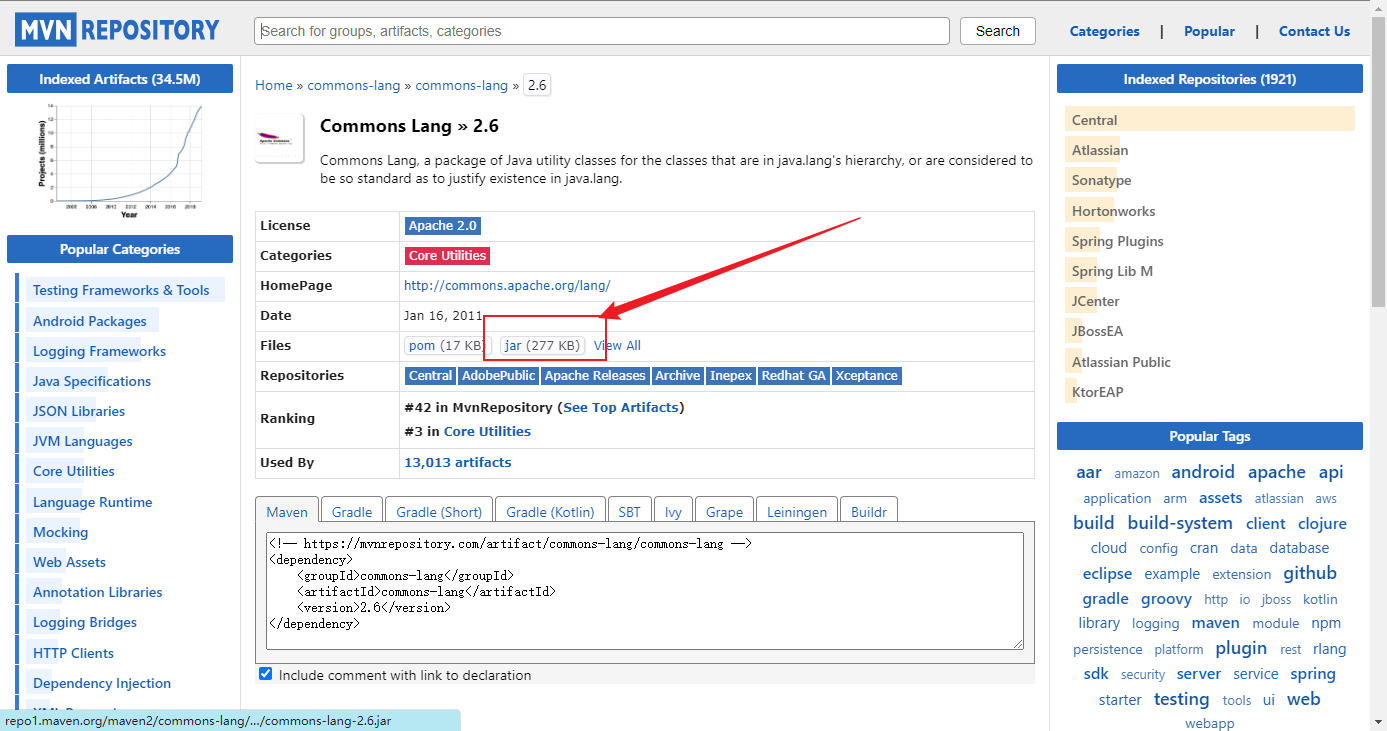Click the Core Utilities category badge

[447, 256]
